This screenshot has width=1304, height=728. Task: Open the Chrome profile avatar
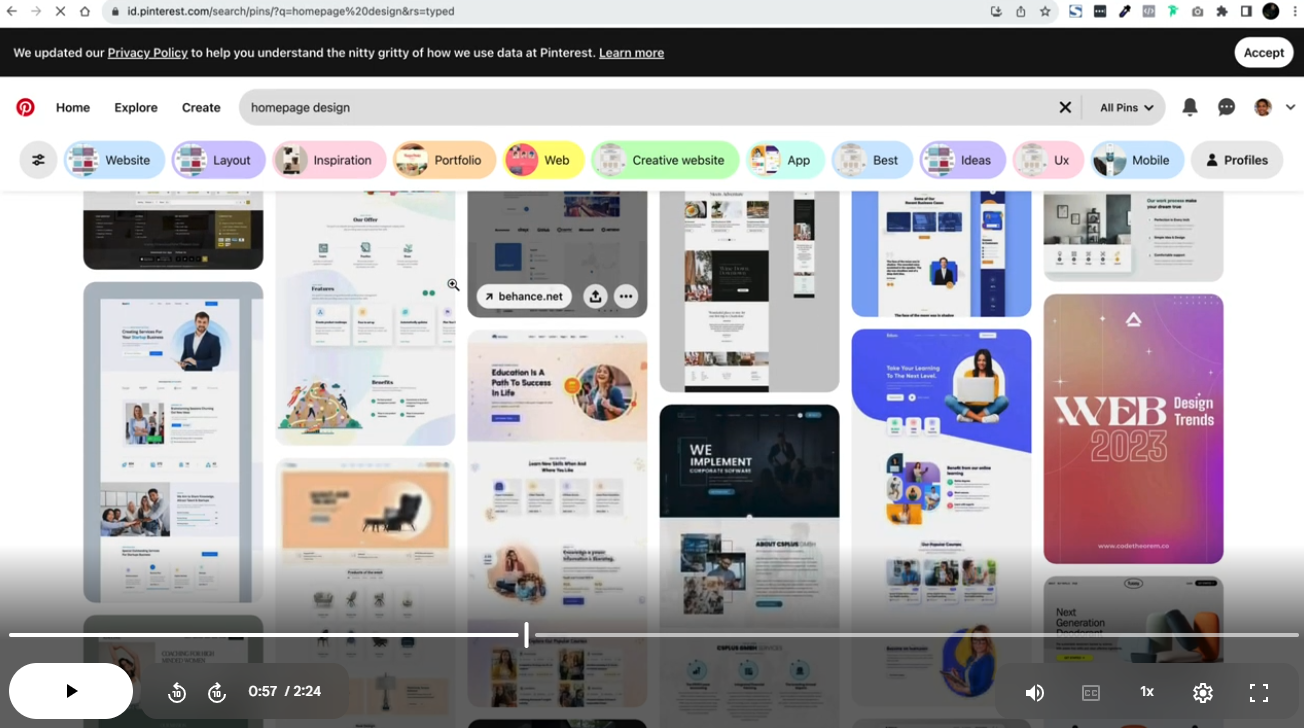pos(1271,11)
